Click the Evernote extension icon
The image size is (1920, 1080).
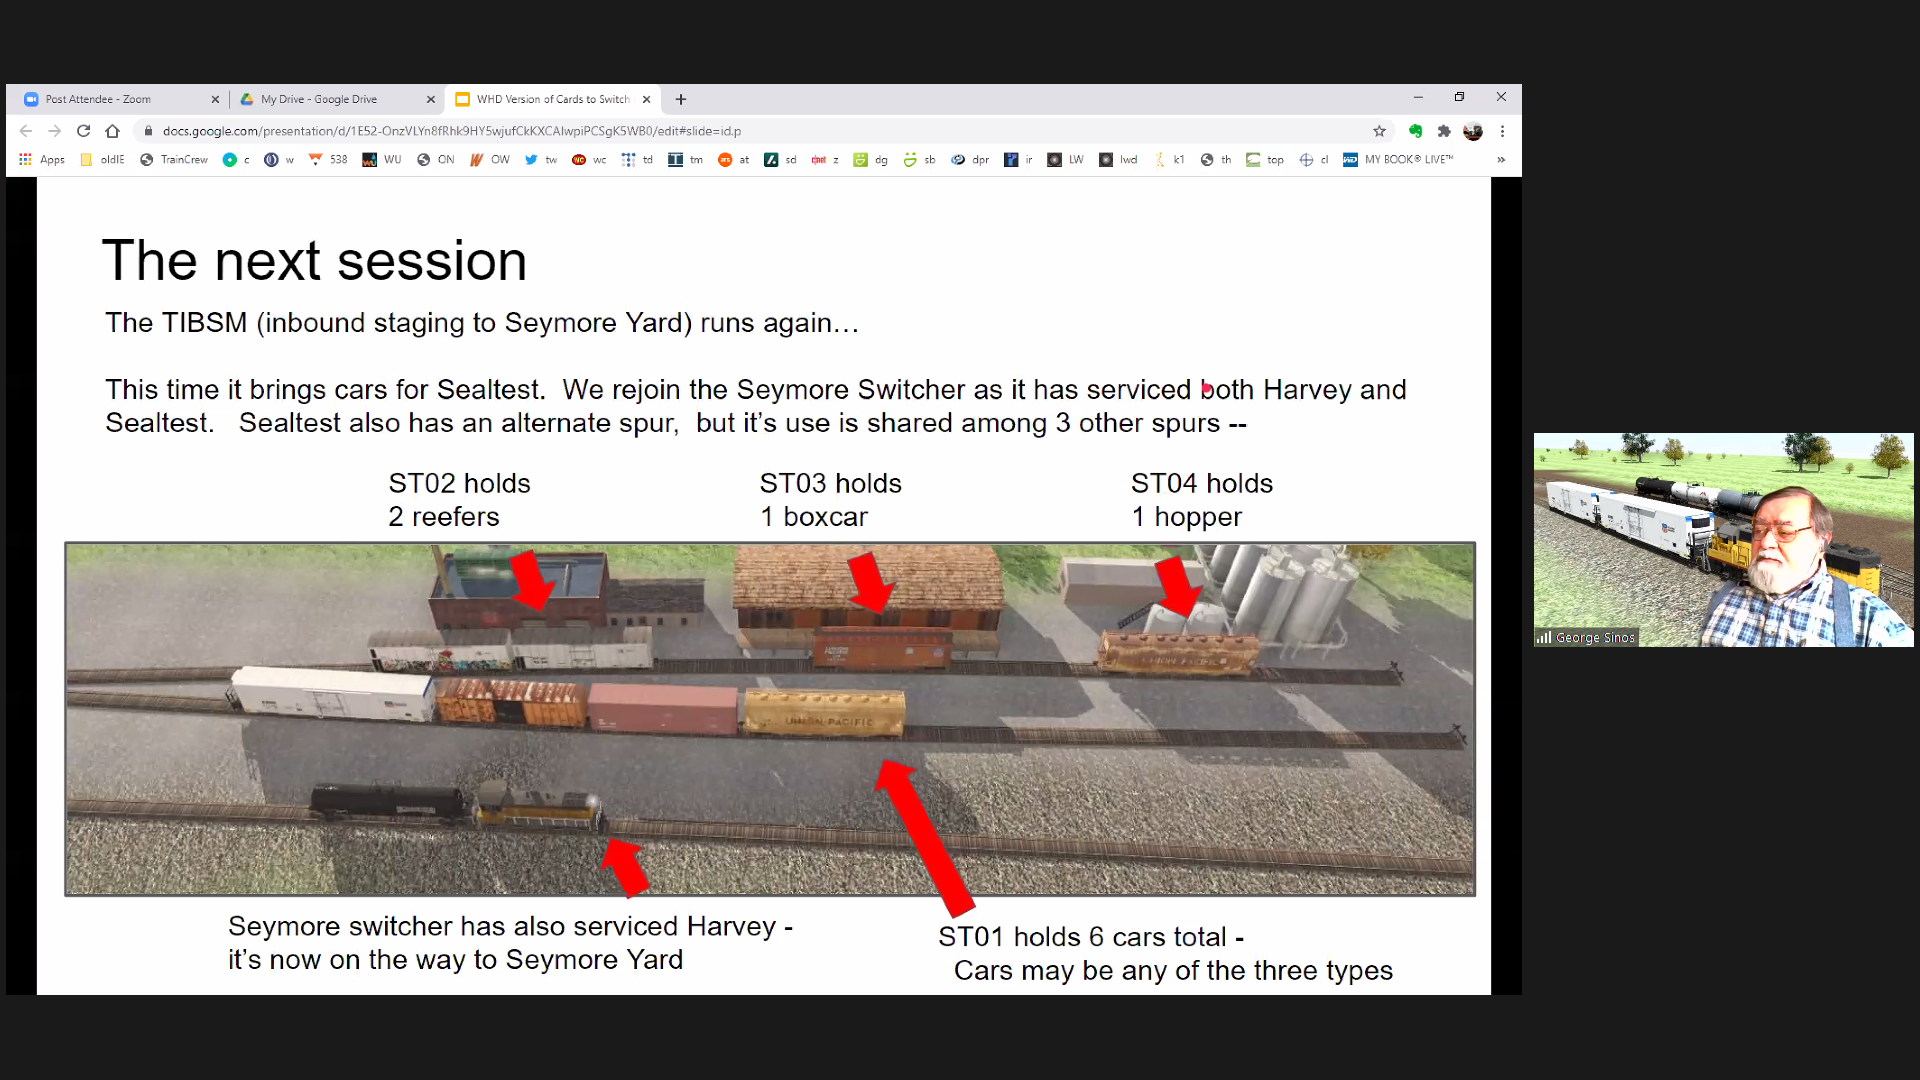click(1415, 131)
